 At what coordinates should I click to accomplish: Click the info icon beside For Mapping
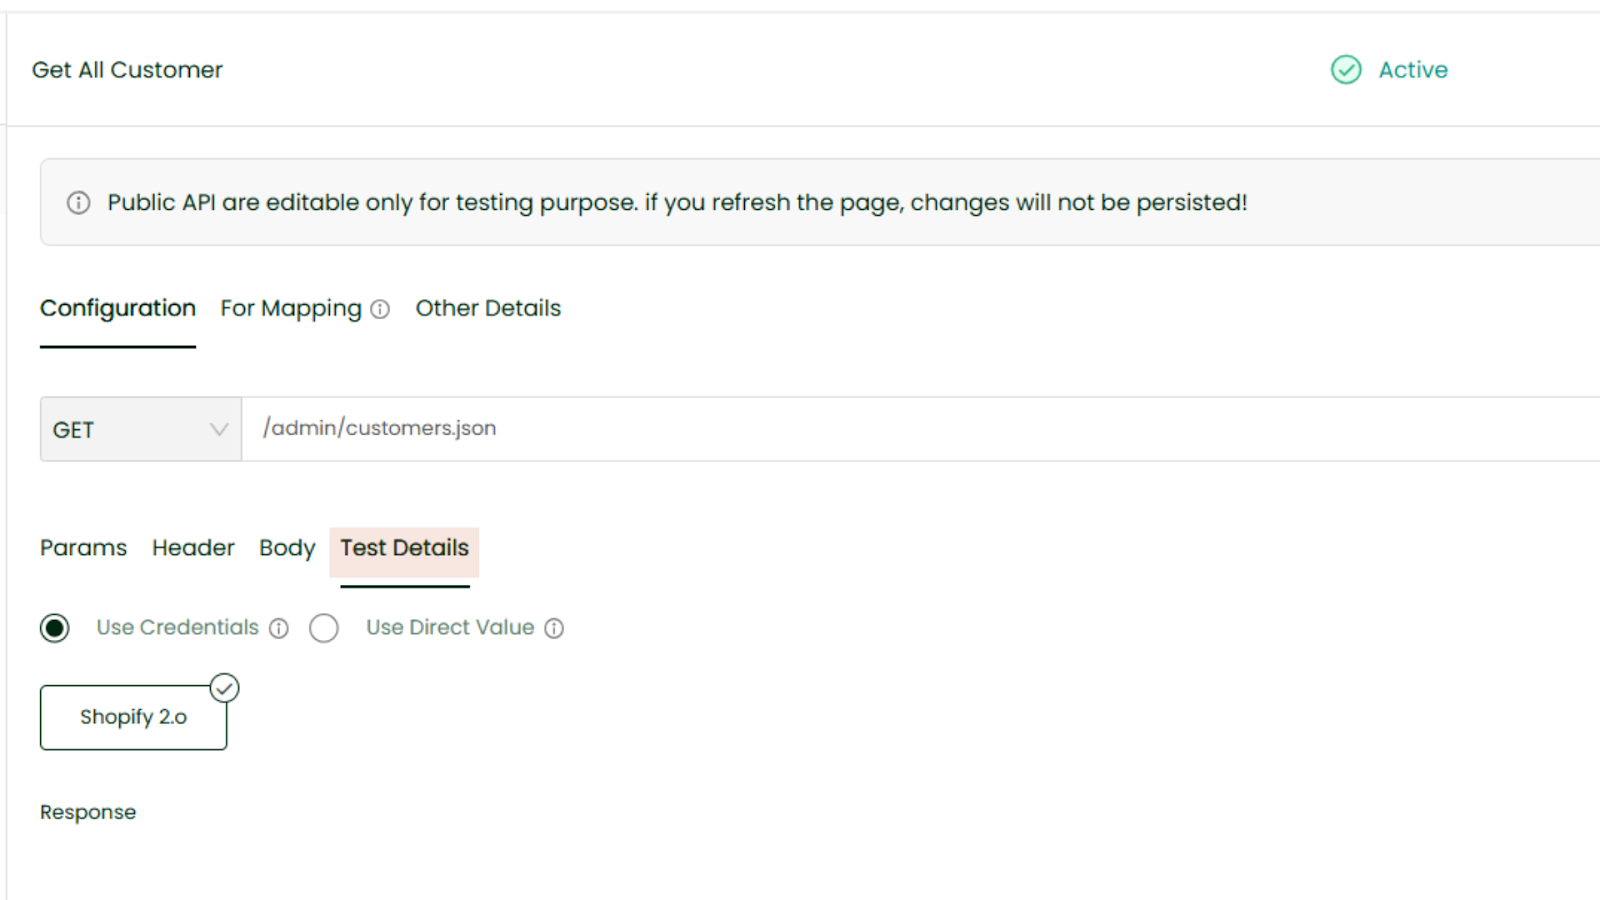click(380, 309)
